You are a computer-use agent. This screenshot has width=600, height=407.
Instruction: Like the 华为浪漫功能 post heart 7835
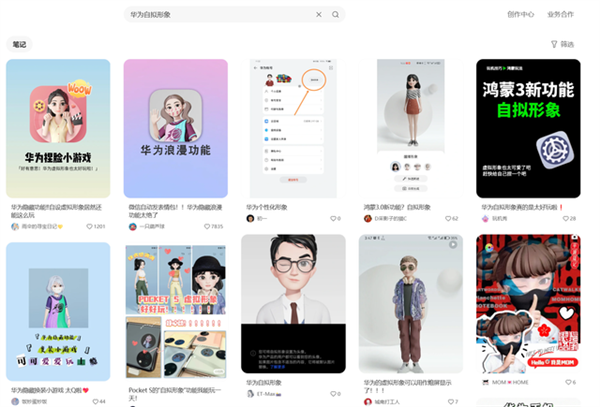pyautogui.click(x=207, y=226)
